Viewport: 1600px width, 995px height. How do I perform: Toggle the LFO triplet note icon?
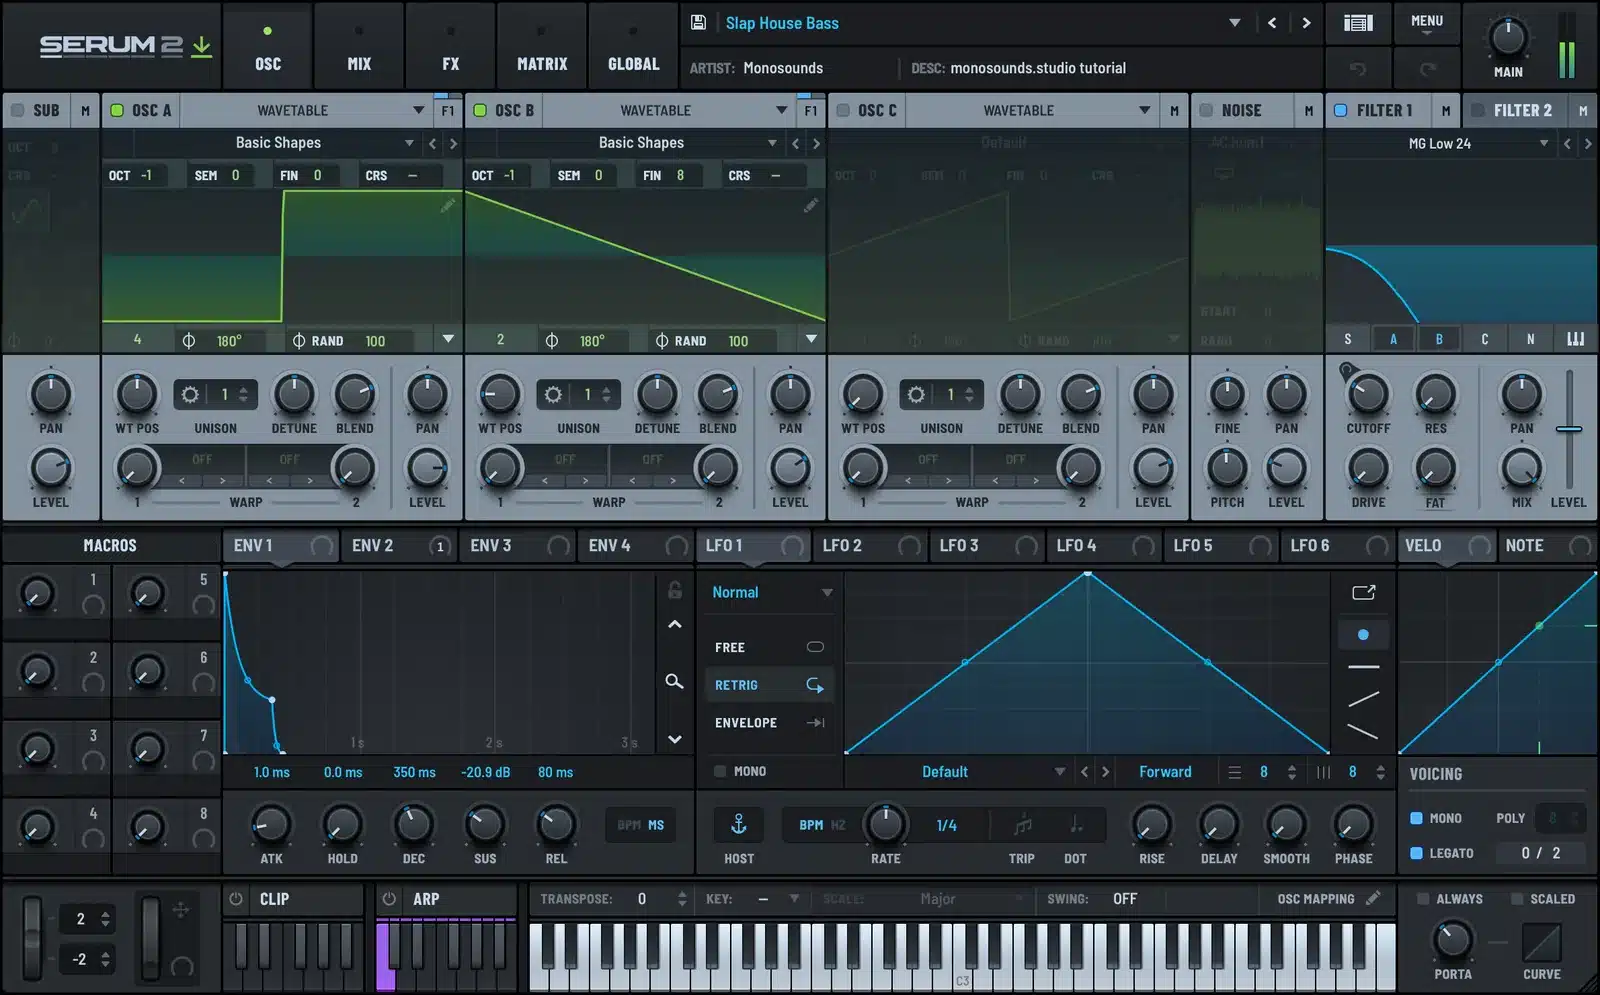pos(1022,825)
